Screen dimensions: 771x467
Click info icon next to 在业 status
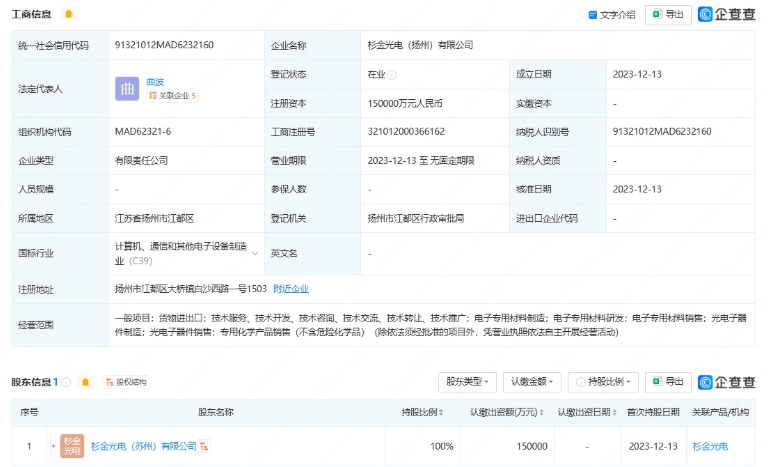392,75
